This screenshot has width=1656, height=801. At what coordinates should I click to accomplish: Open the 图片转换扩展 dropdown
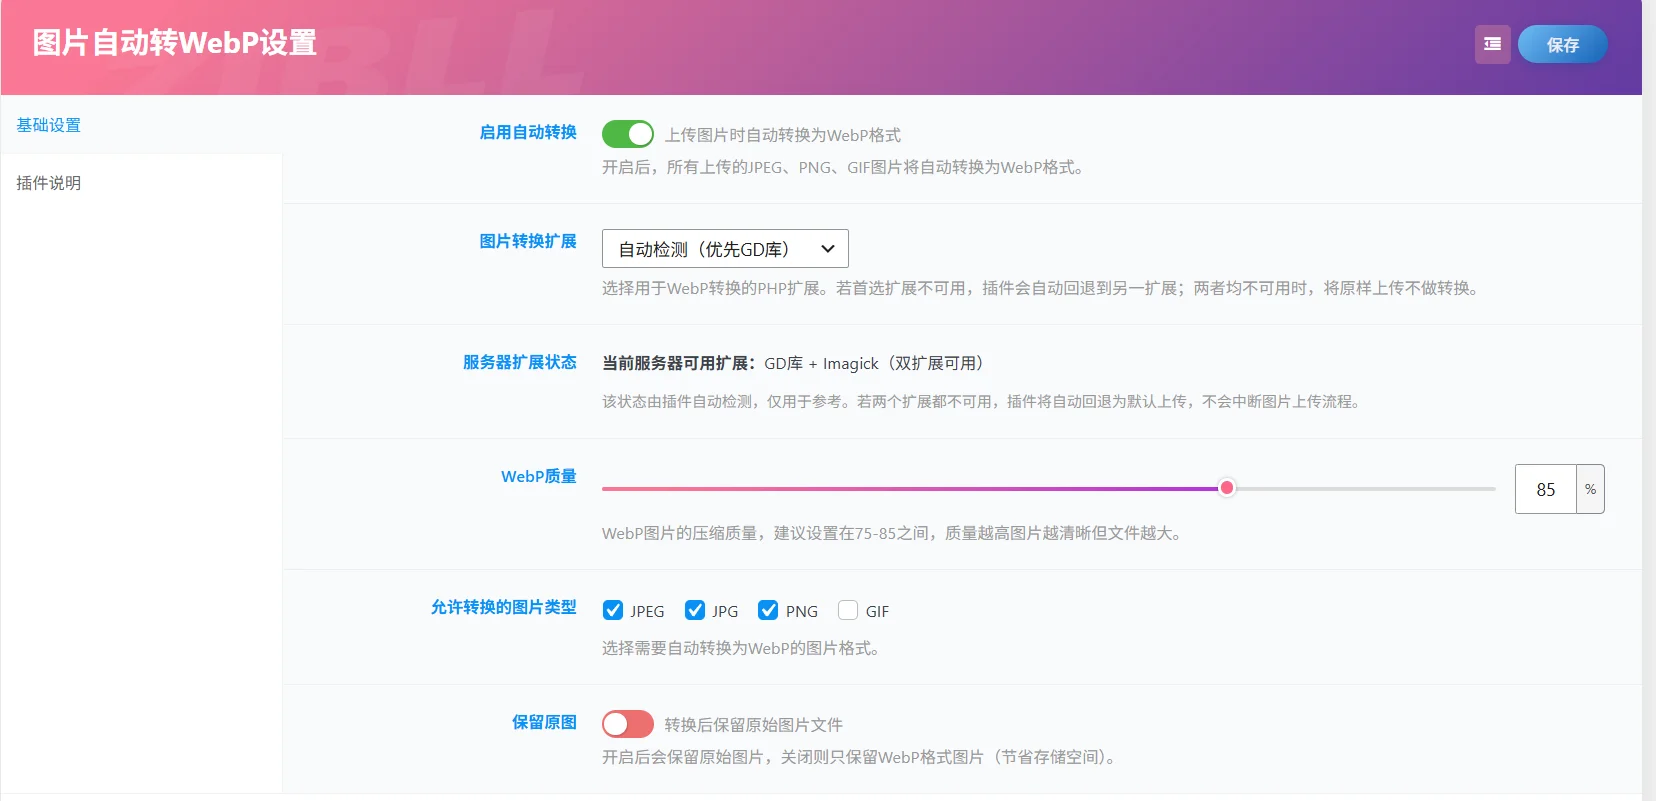(725, 249)
